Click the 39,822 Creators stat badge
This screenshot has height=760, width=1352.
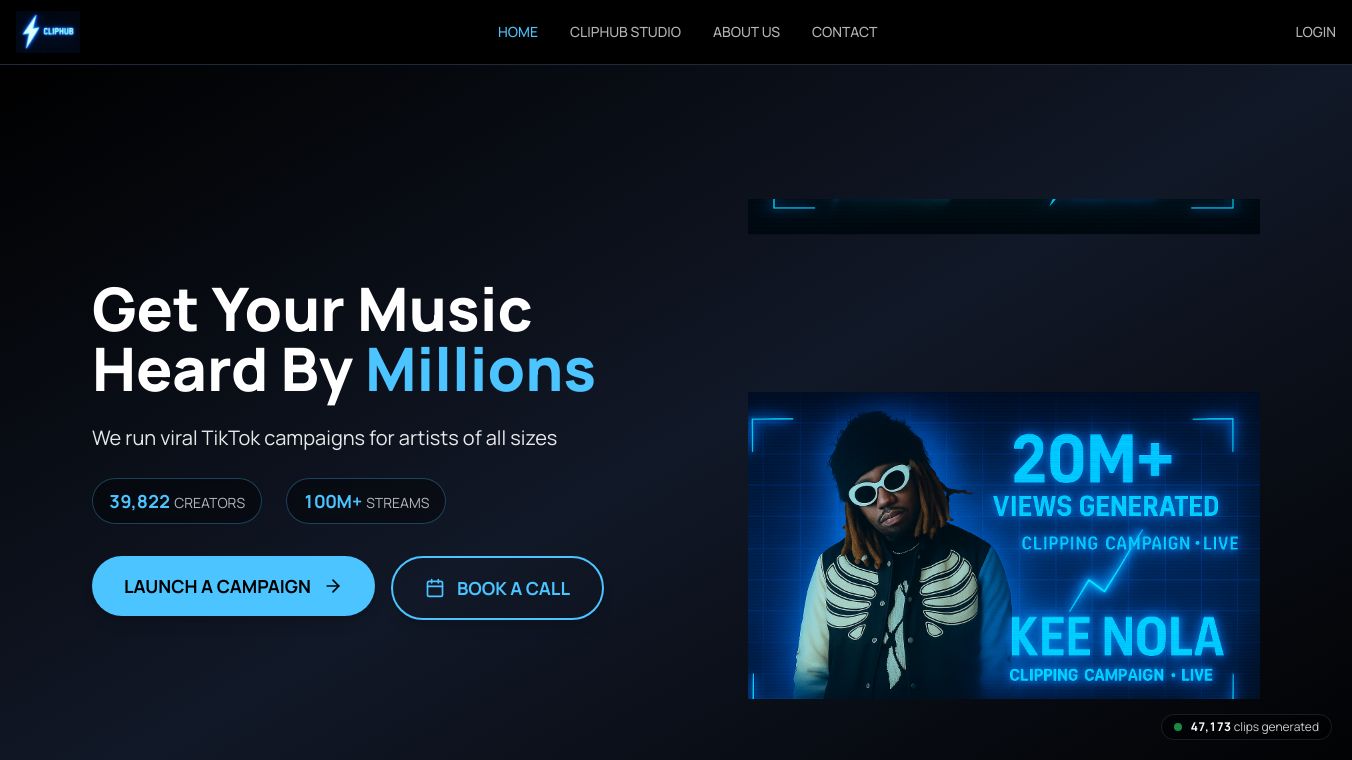coord(177,501)
